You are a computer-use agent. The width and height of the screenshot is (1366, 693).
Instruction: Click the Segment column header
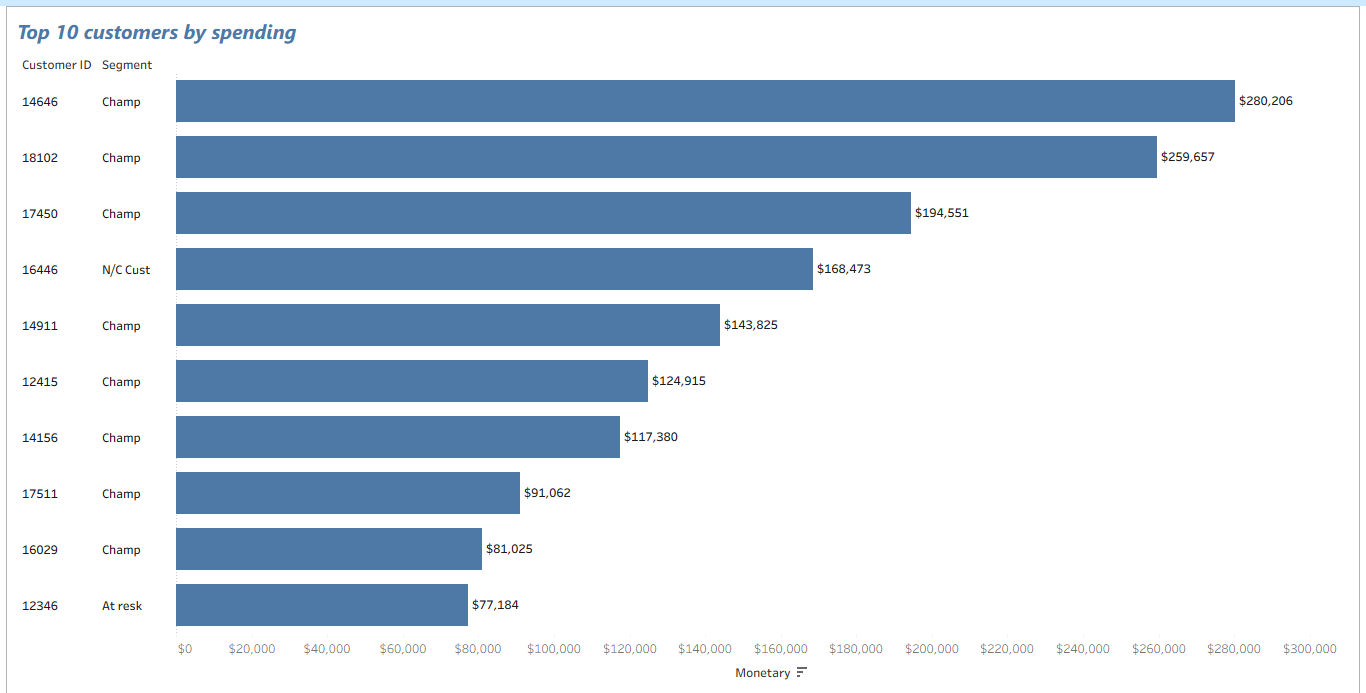tap(127, 65)
